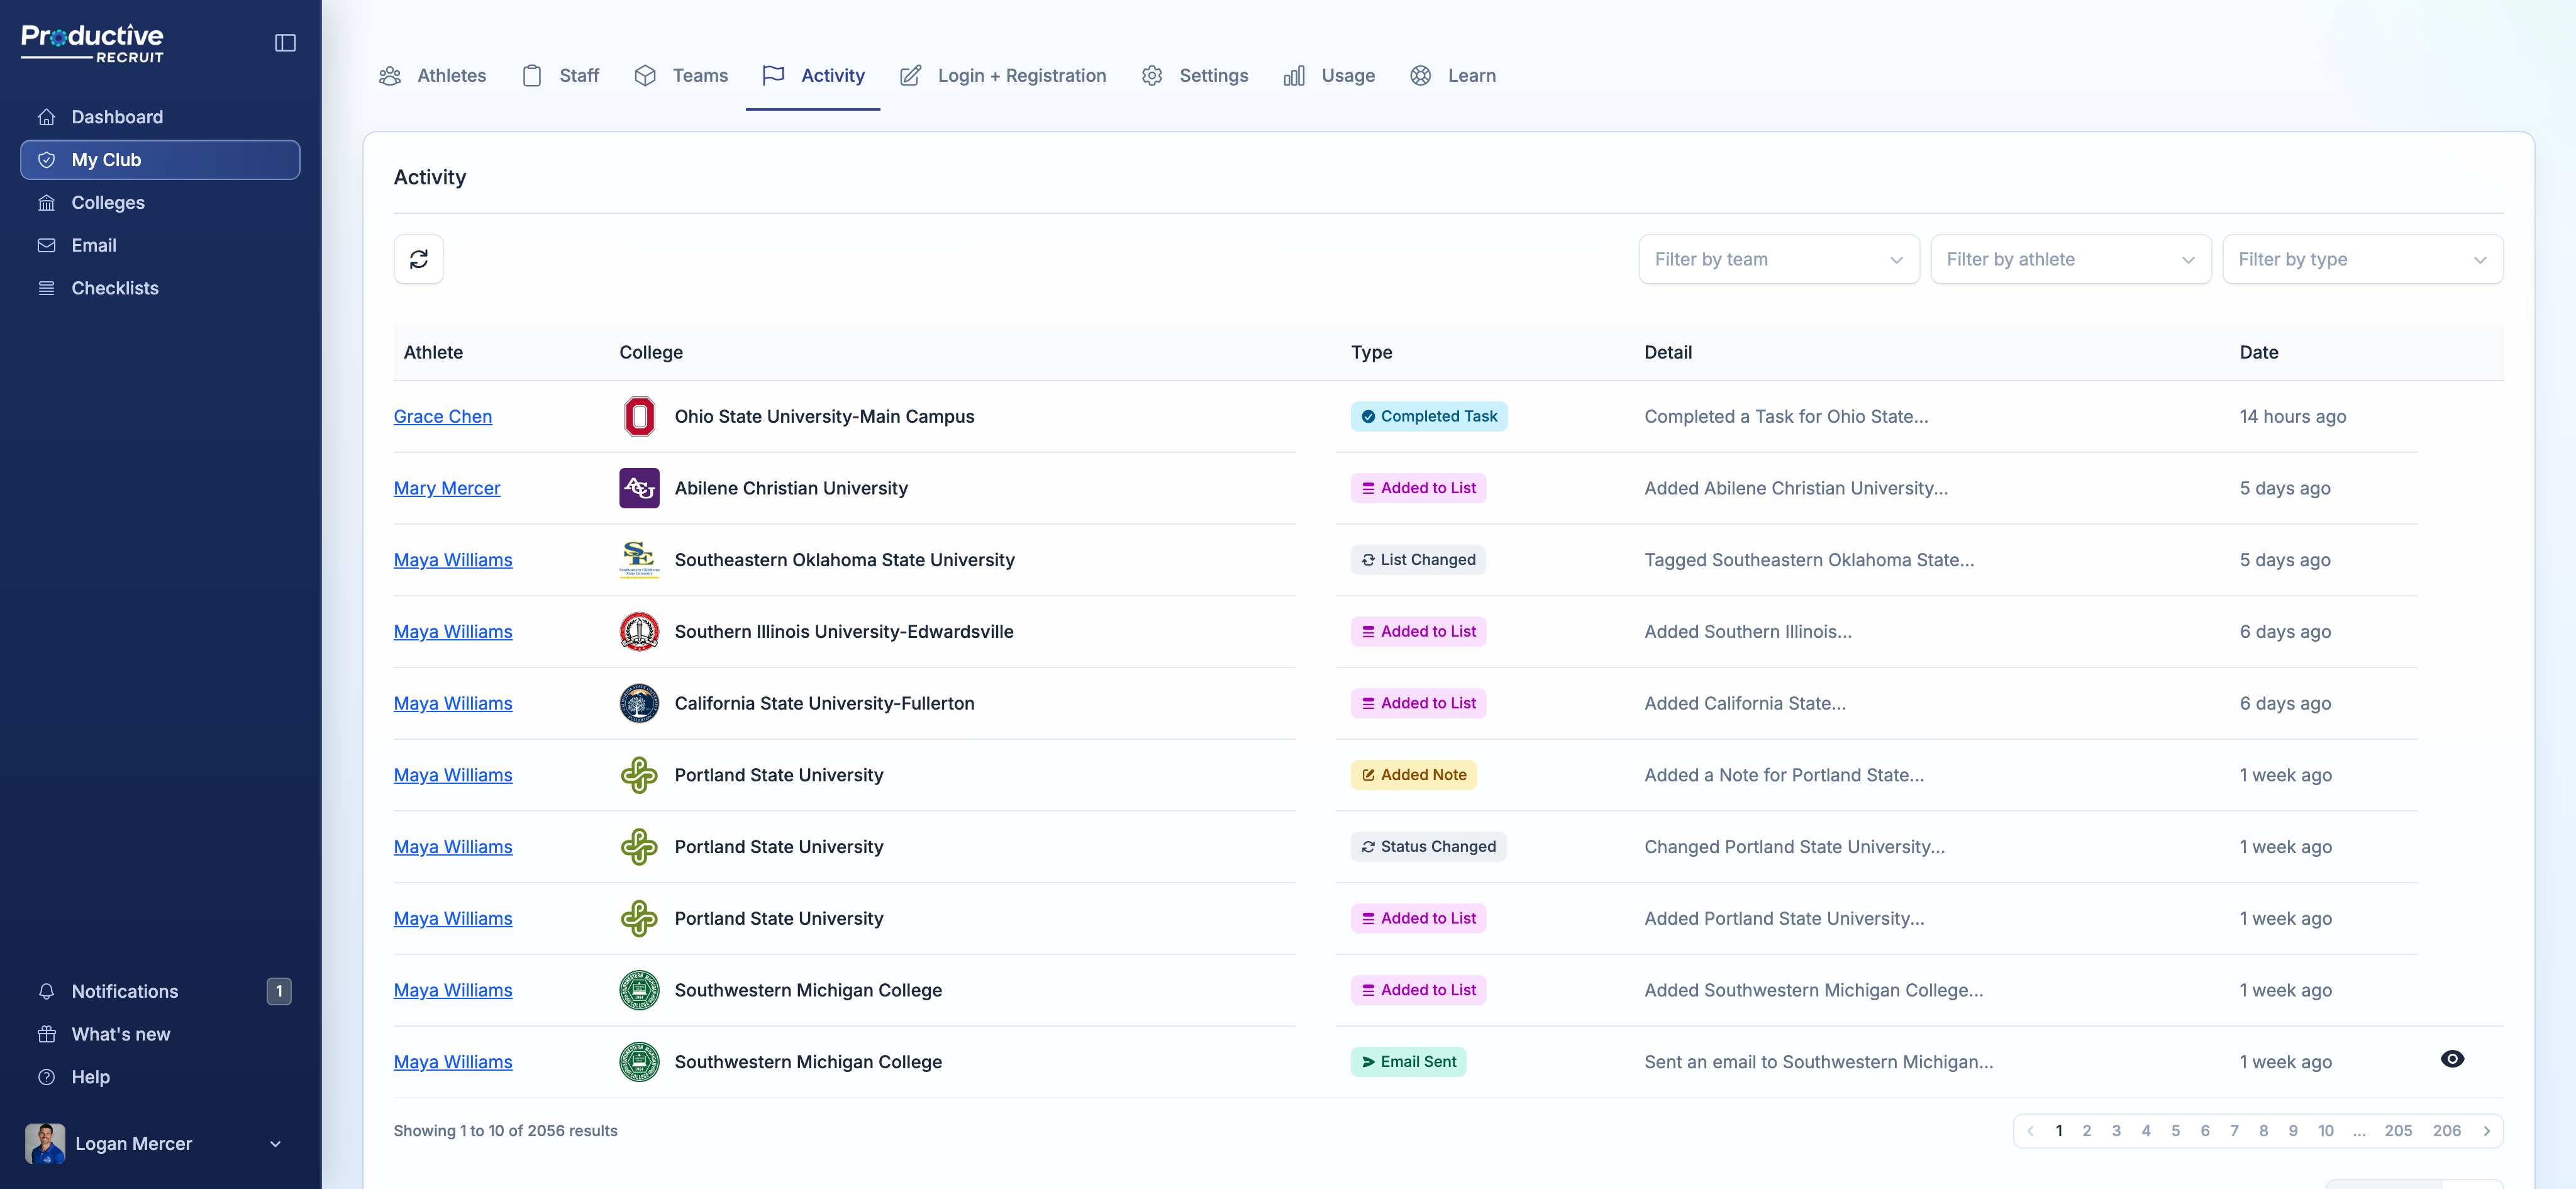Open Maya Williams link on Southeastern Oklahoma row
This screenshot has width=2576, height=1189.
pyautogui.click(x=452, y=560)
